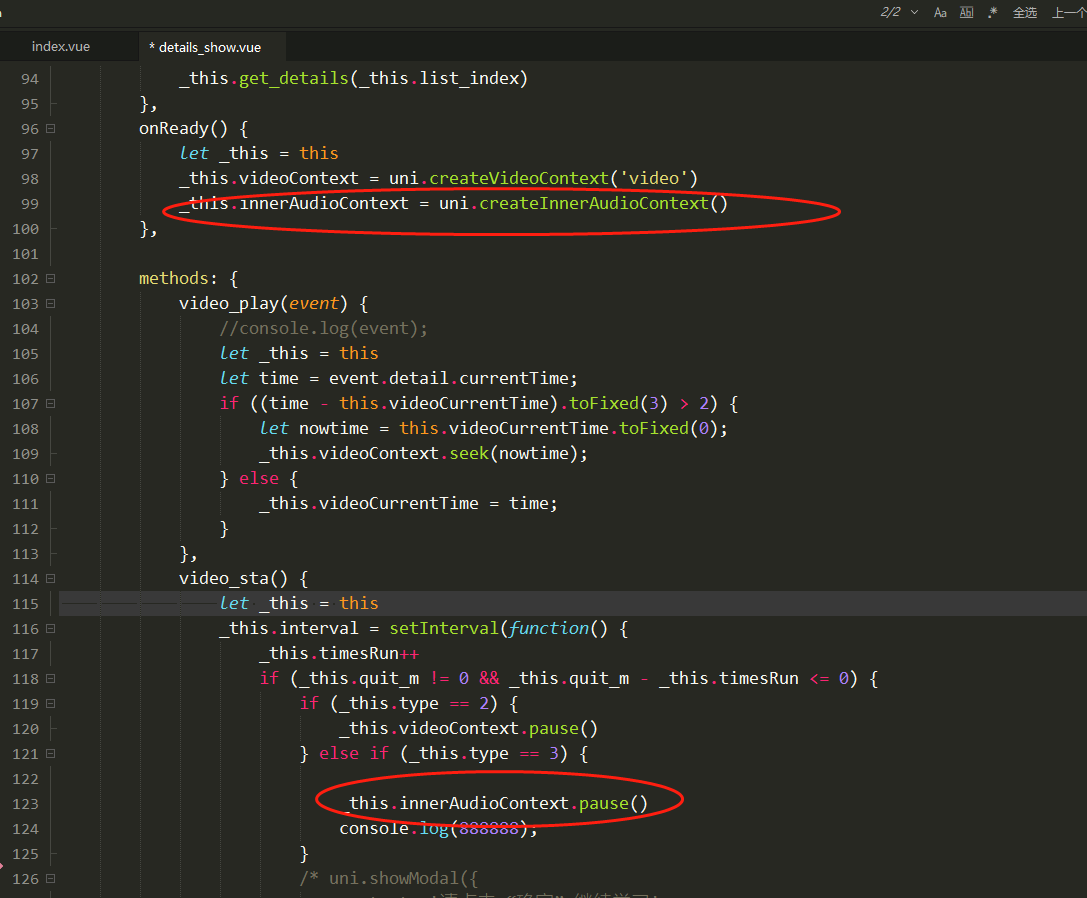Fold else-if block at line 121

click(50, 753)
